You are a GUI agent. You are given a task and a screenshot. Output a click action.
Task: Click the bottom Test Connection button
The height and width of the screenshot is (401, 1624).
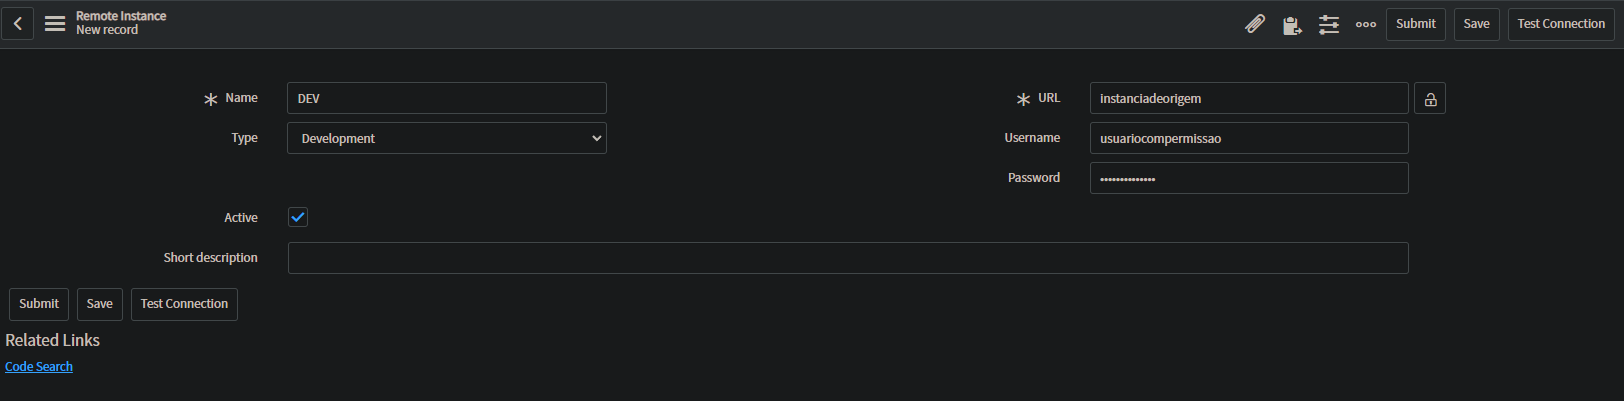point(184,304)
